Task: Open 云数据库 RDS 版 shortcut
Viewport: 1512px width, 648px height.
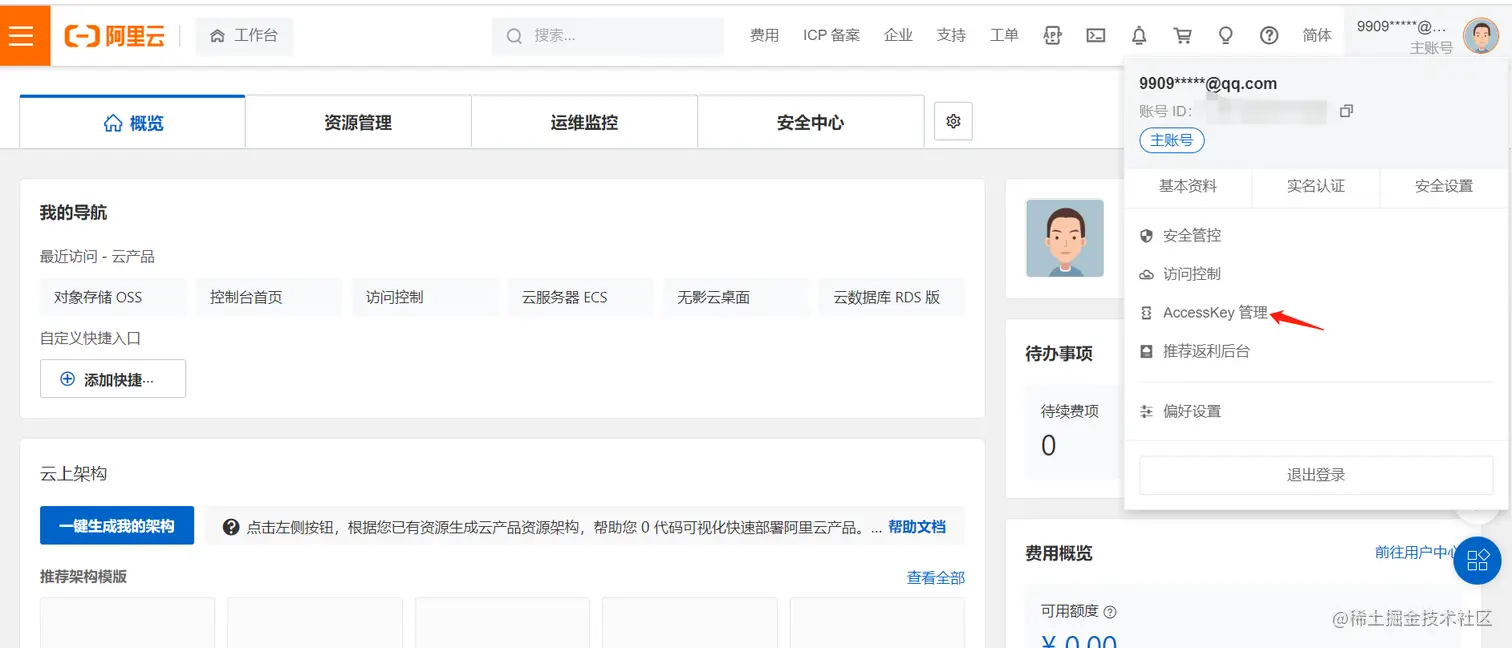Action: click(892, 297)
